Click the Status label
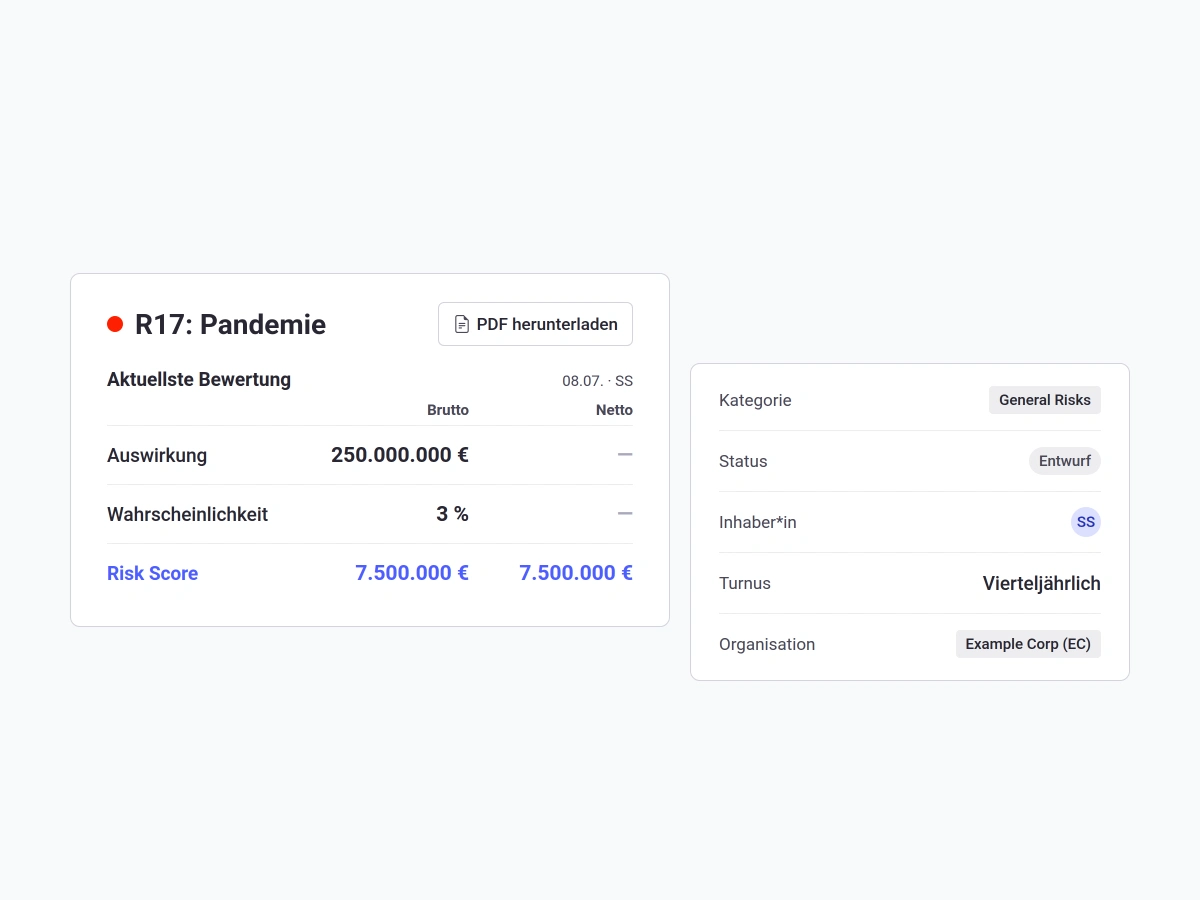 743,461
